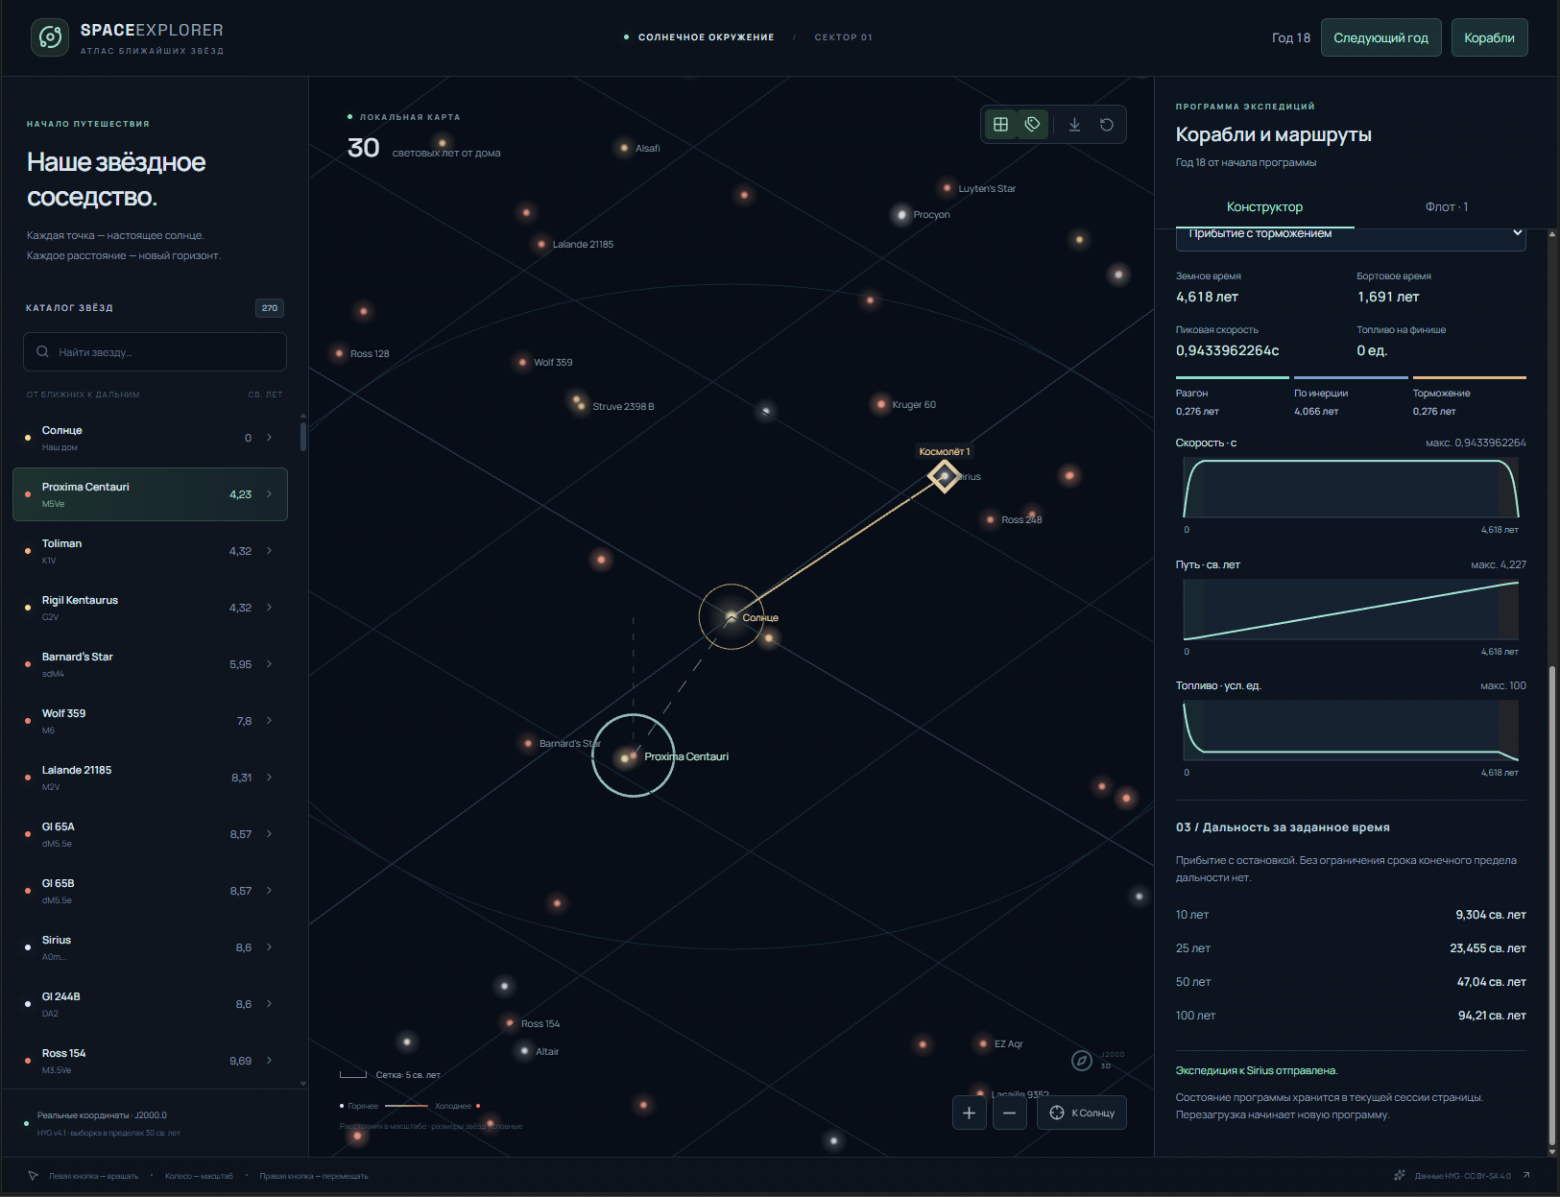The width and height of the screenshot is (1560, 1197).
Task: Click the Солнечное окружение breadcrumb
Action: coord(706,37)
